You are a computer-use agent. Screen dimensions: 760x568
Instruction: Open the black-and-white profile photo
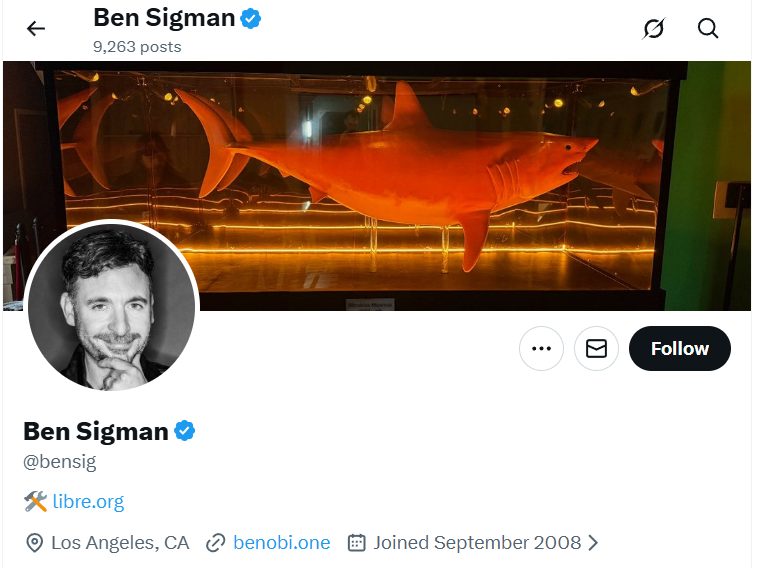coord(112,305)
